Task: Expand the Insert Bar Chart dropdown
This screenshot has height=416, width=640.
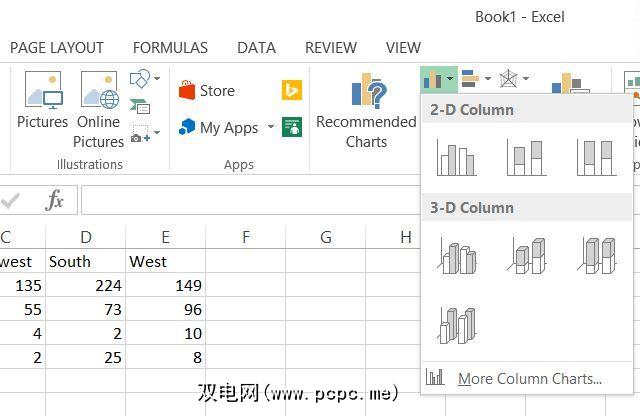Action: click(x=474, y=79)
